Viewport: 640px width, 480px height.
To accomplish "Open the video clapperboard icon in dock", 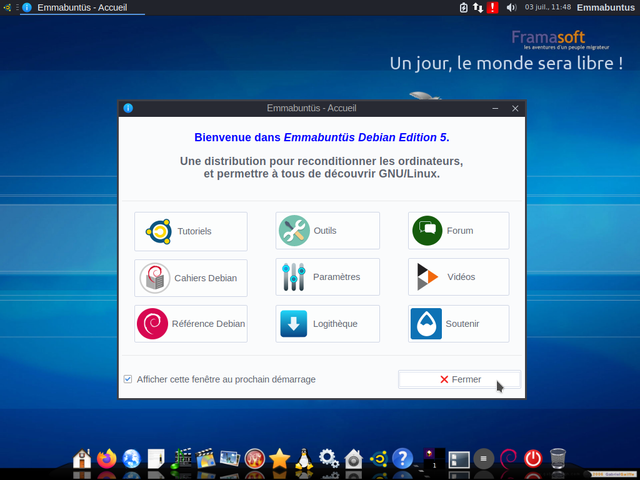I will [x=205, y=459].
